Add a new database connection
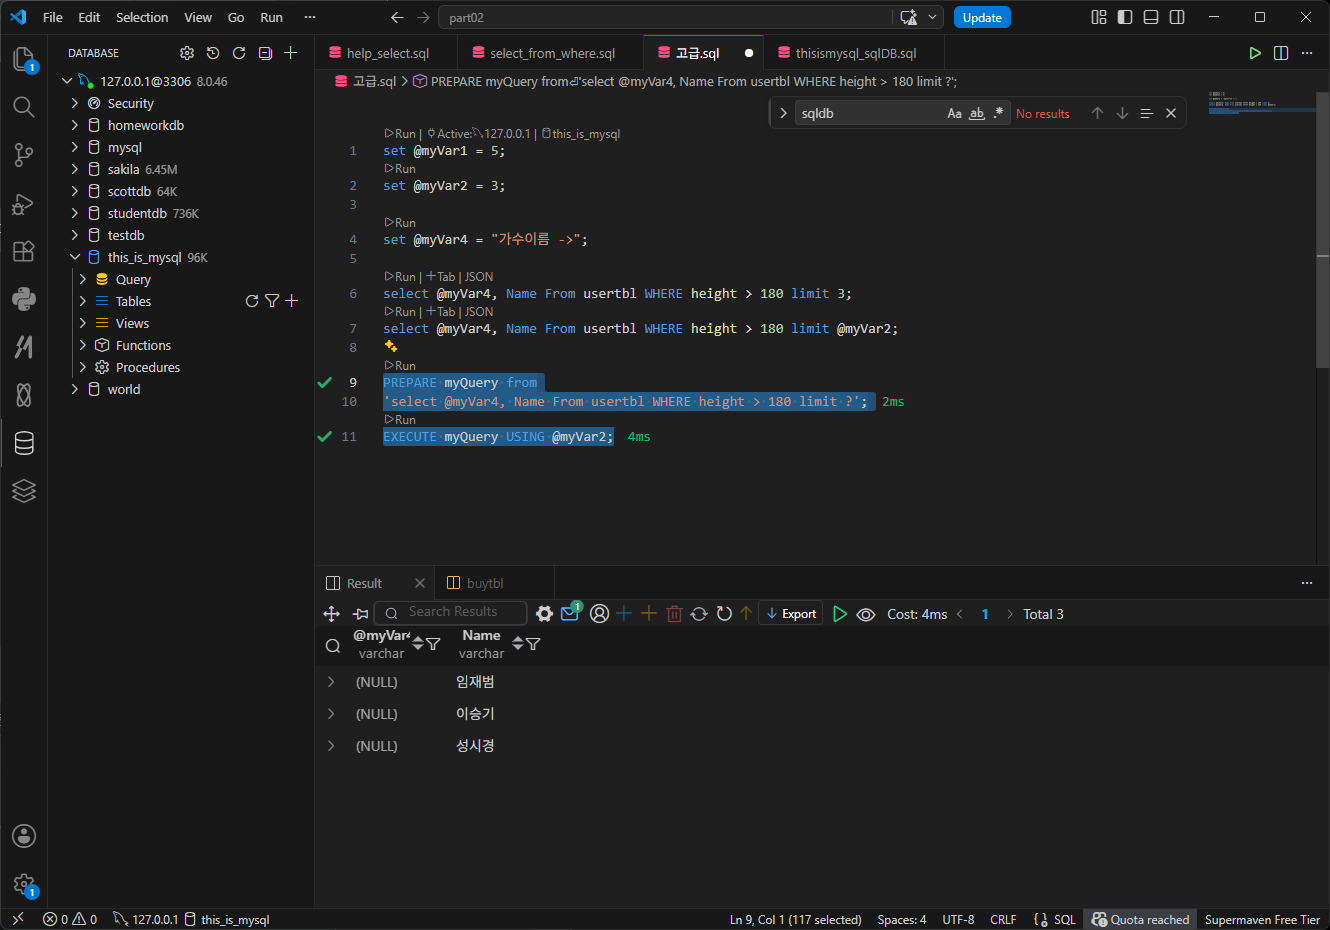 (291, 53)
